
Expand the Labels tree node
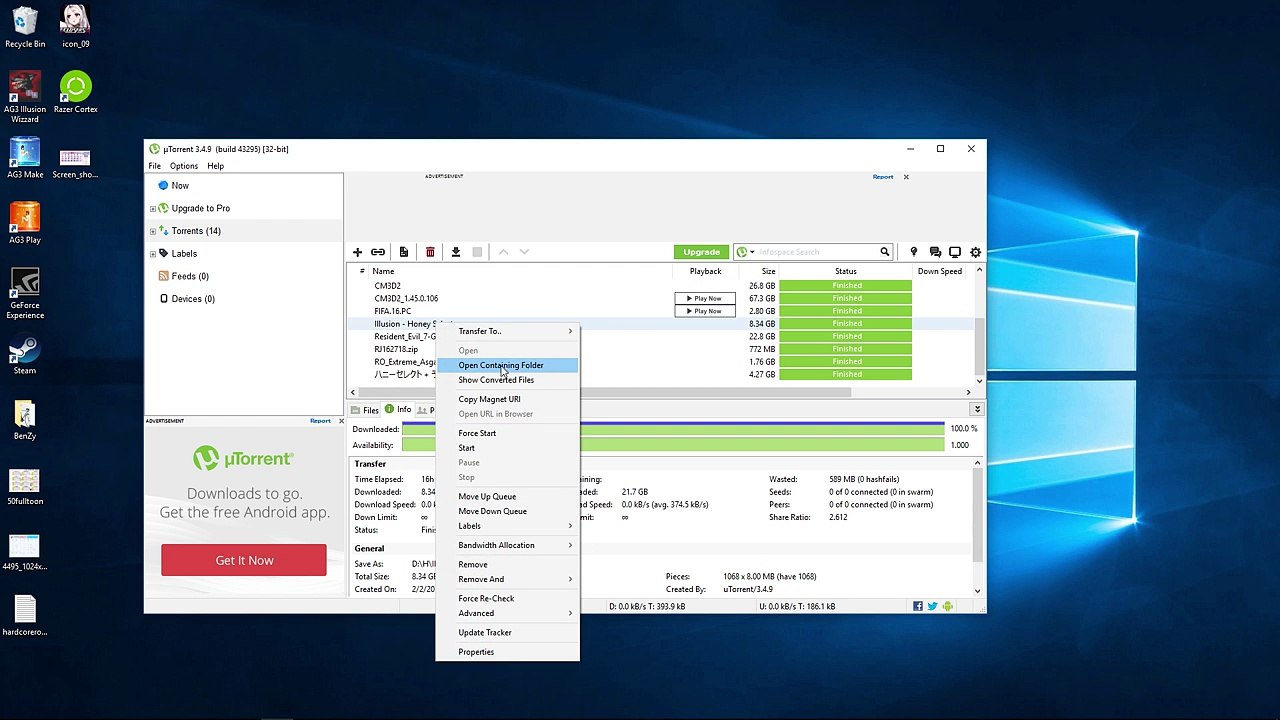(x=153, y=254)
